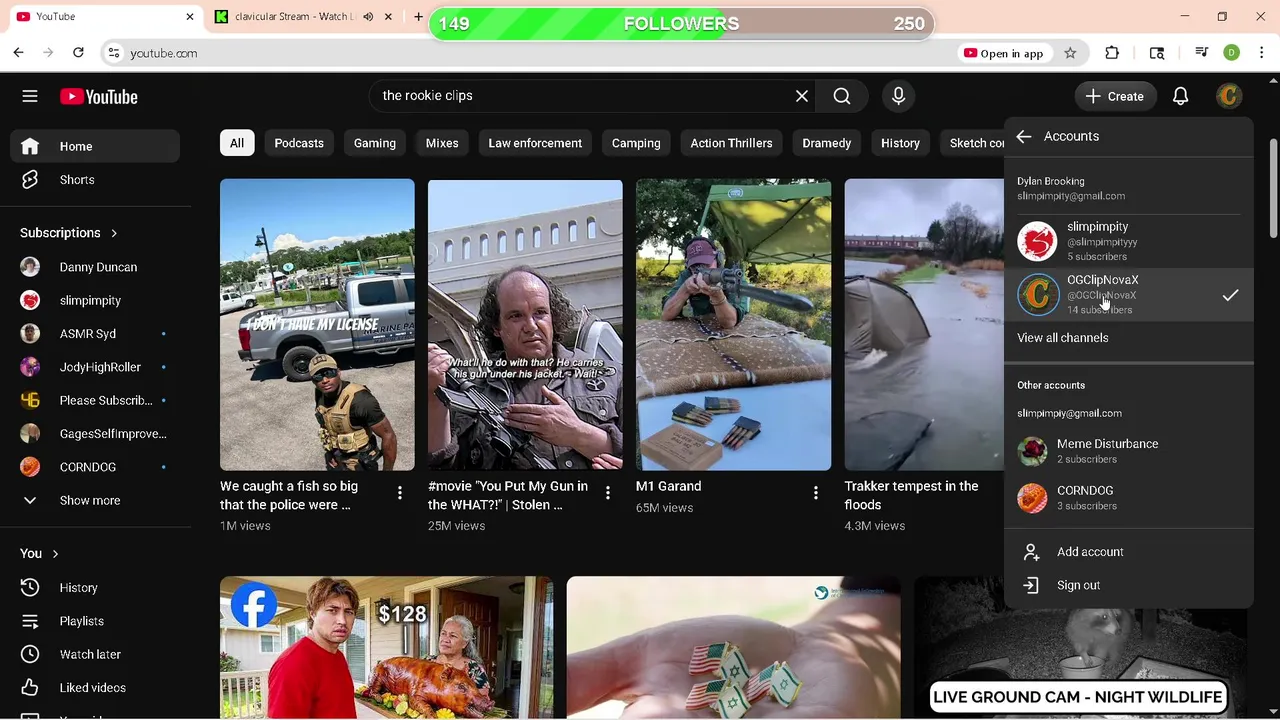Viewport: 1280px width, 720px height.
Task: Clear the search box with X
Action: pyautogui.click(x=802, y=96)
